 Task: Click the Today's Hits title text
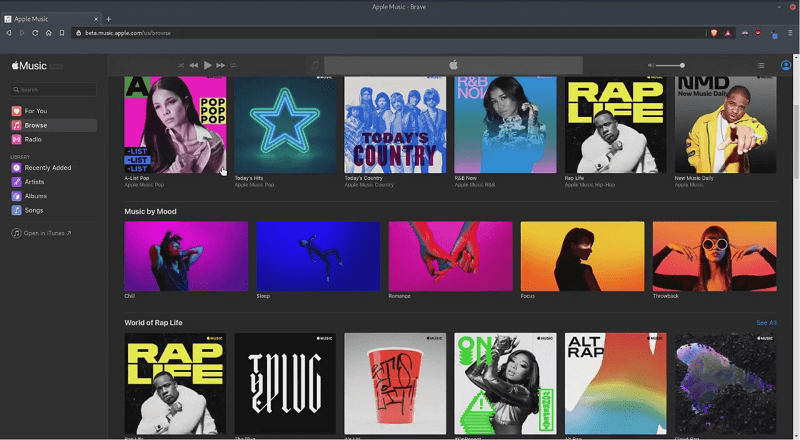[249, 178]
